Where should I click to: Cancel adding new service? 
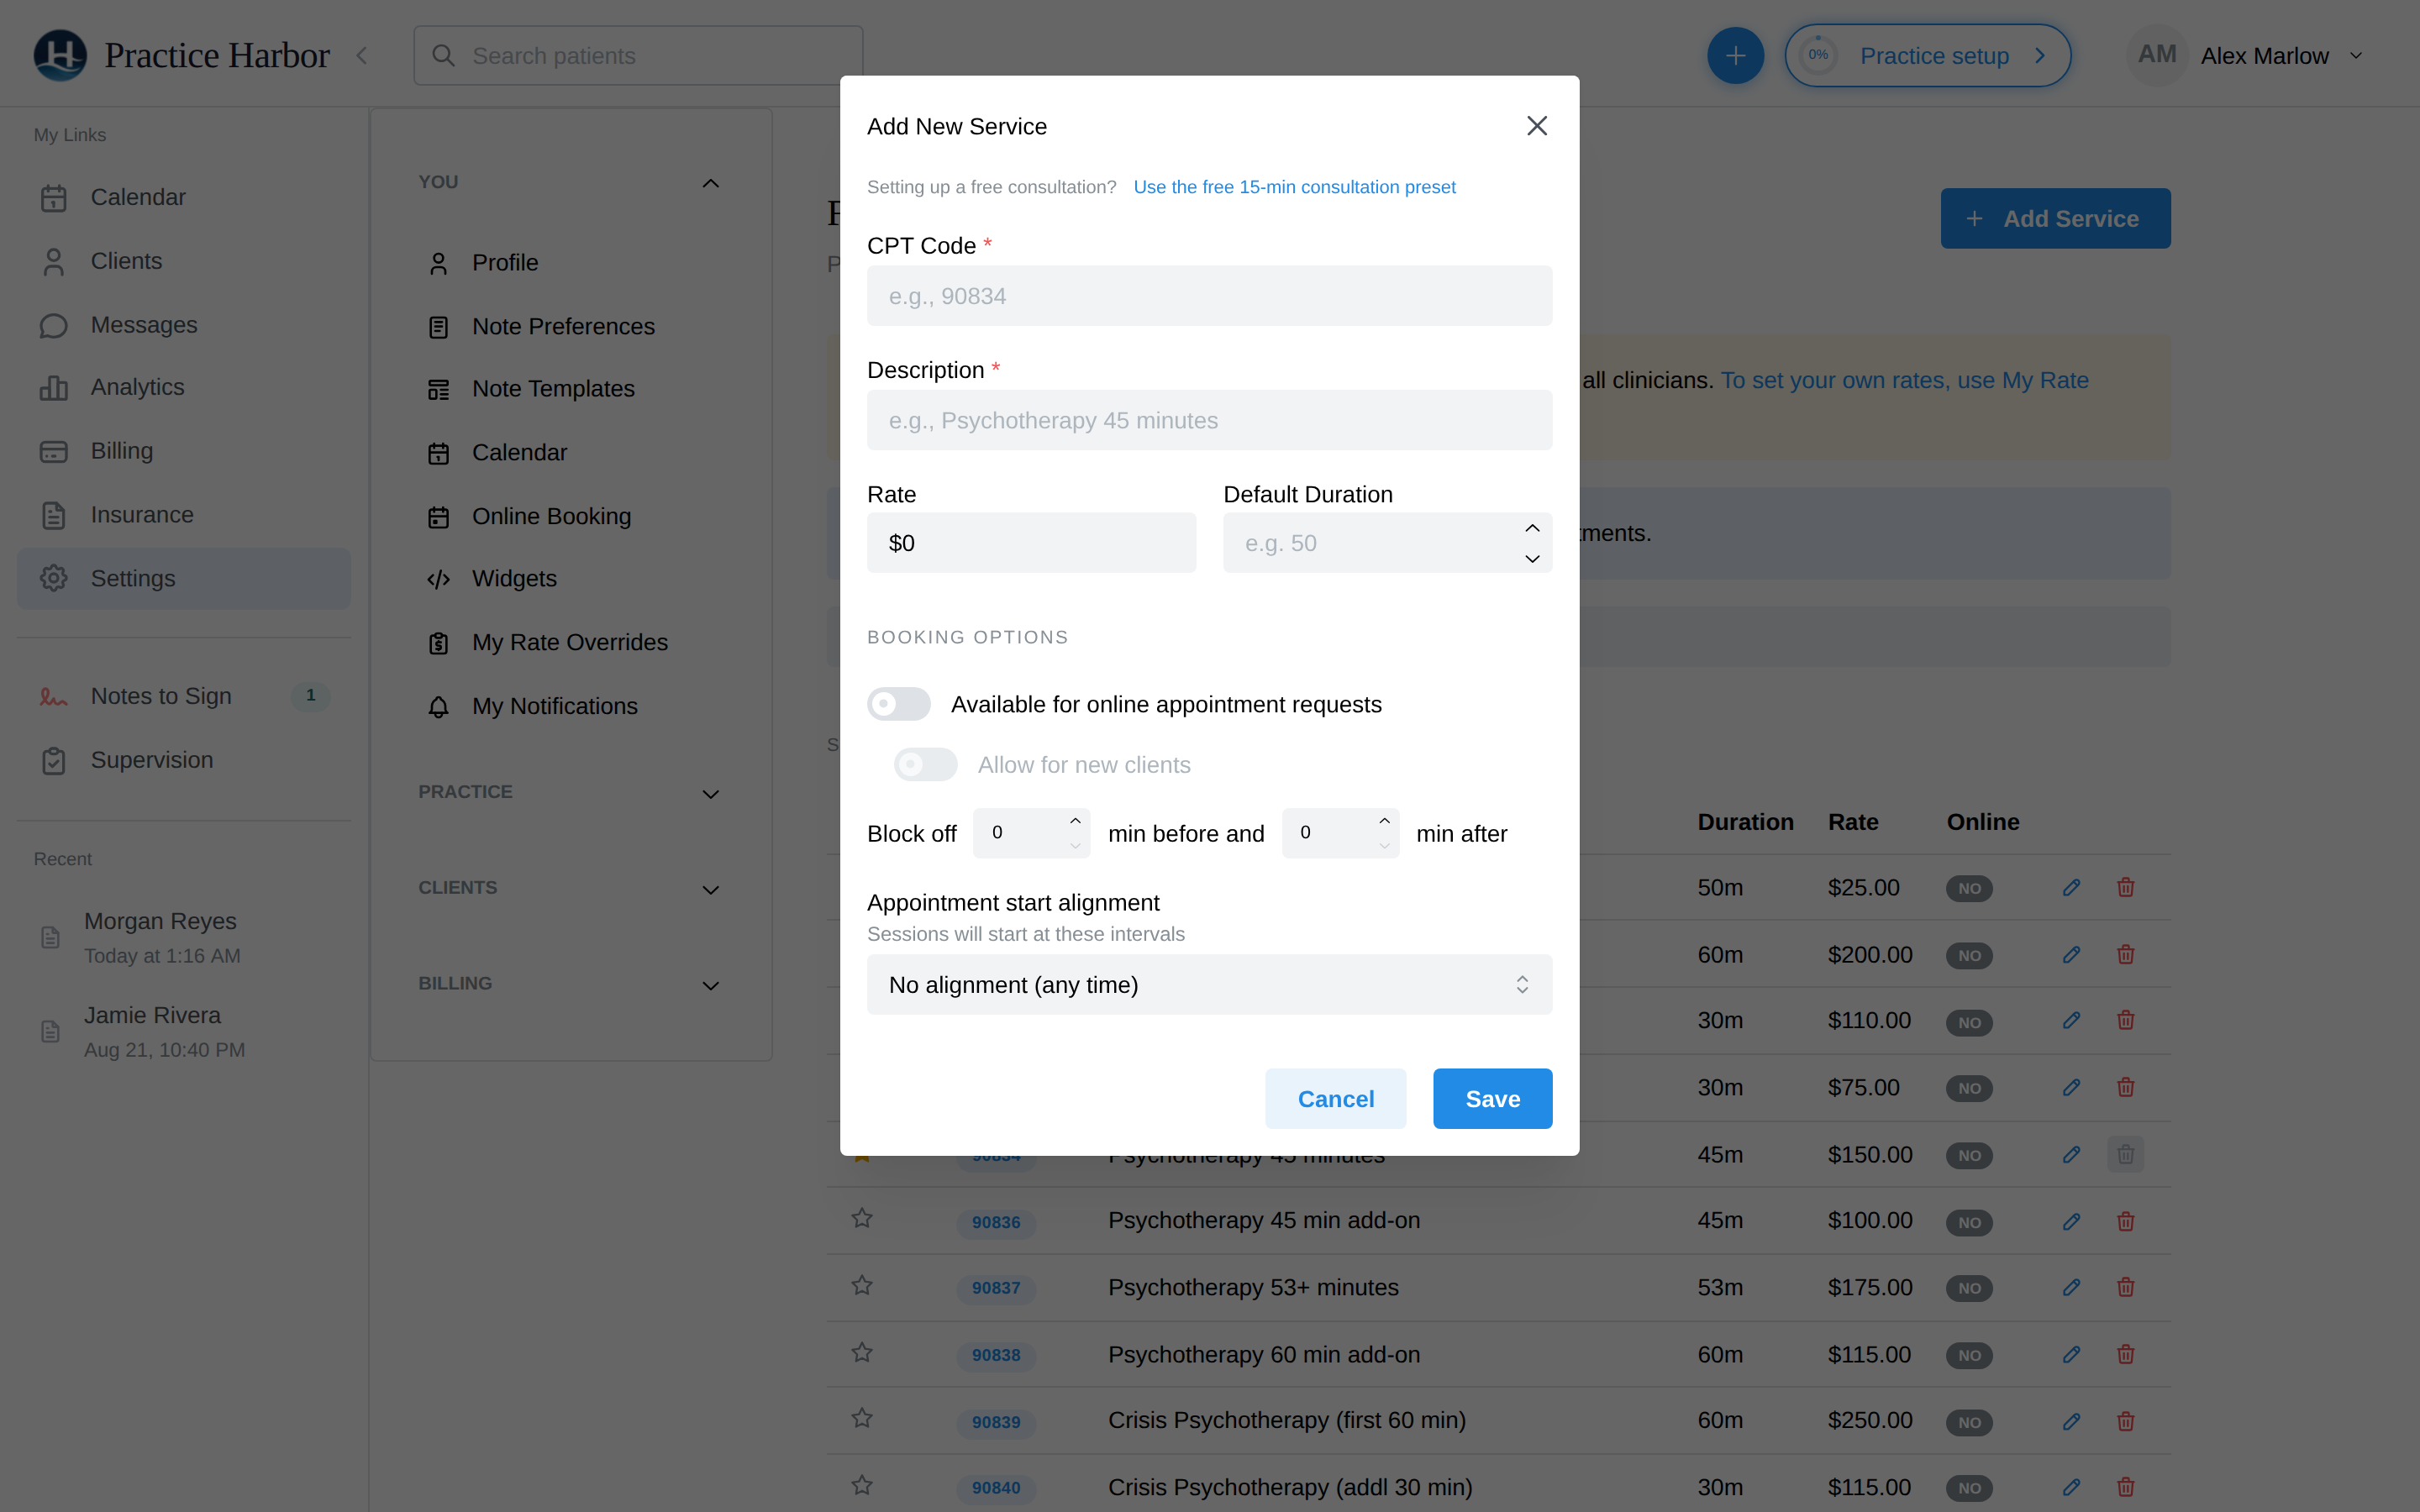point(1335,1099)
